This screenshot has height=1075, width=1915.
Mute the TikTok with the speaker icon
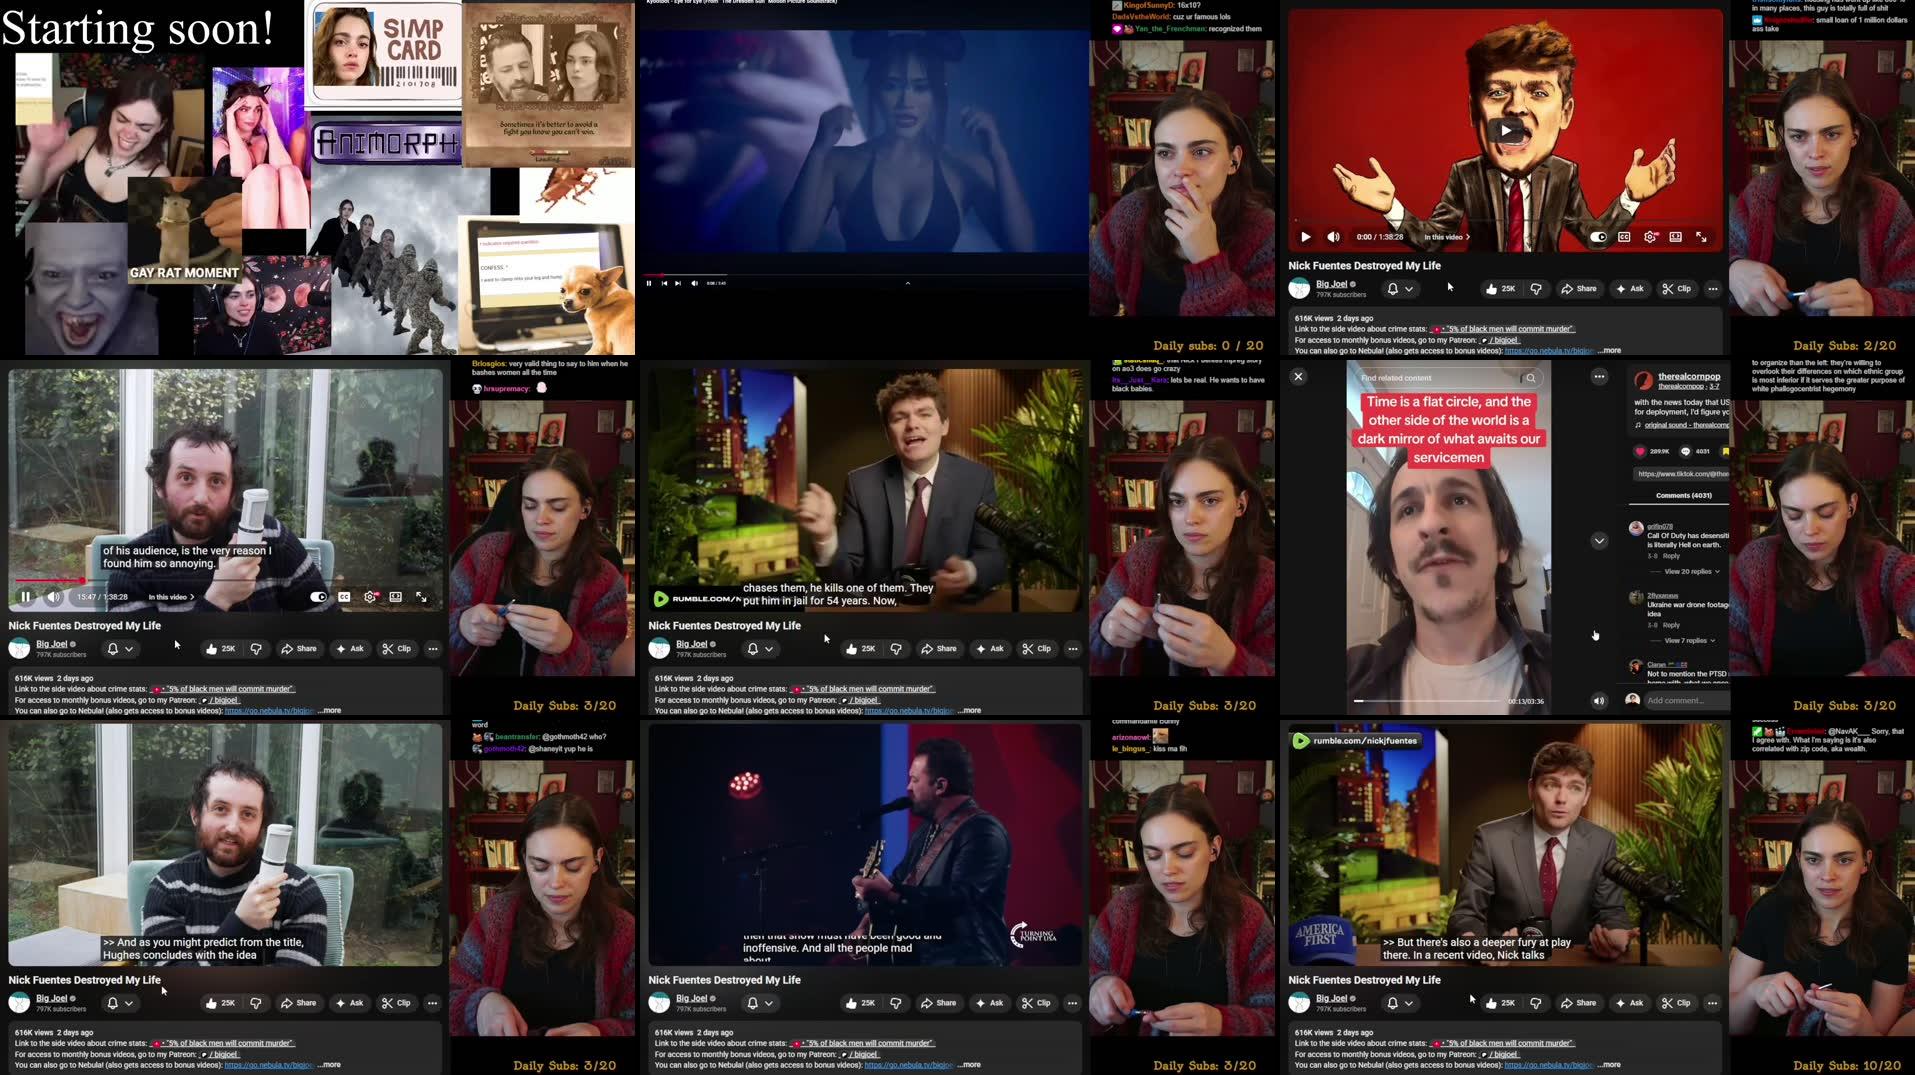click(x=1597, y=700)
